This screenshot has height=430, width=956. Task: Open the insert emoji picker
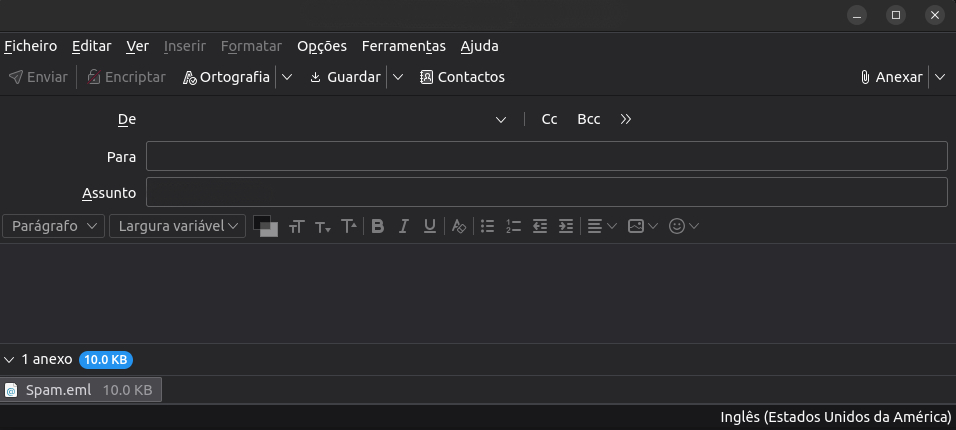pyautogui.click(x=683, y=226)
